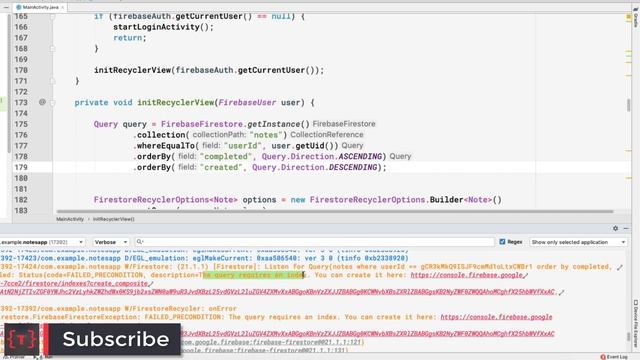Image resolution: width=640 pixels, height=360 pixels.
Task: Toggle fold marker at line 168
Action: pyautogui.click(x=52, y=49)
